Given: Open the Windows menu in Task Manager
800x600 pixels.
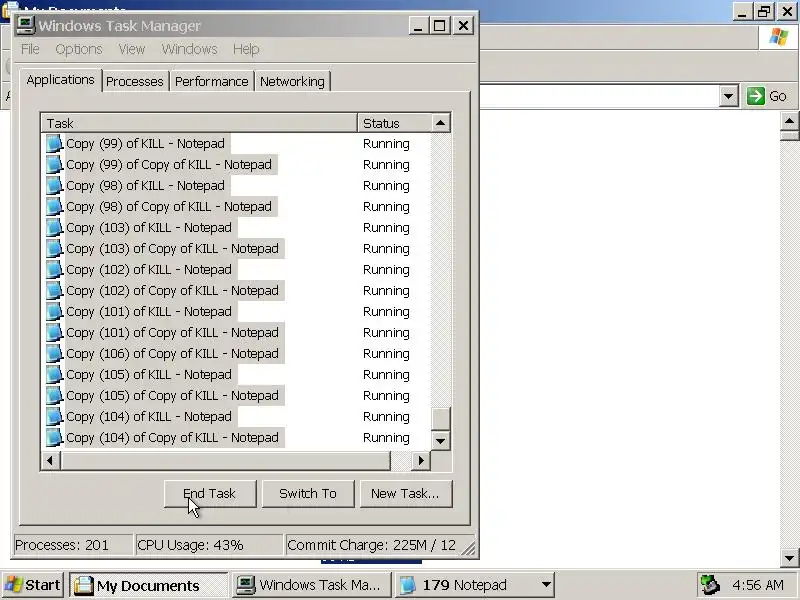Looking at the screenshot, I should [x=189, y=49].
